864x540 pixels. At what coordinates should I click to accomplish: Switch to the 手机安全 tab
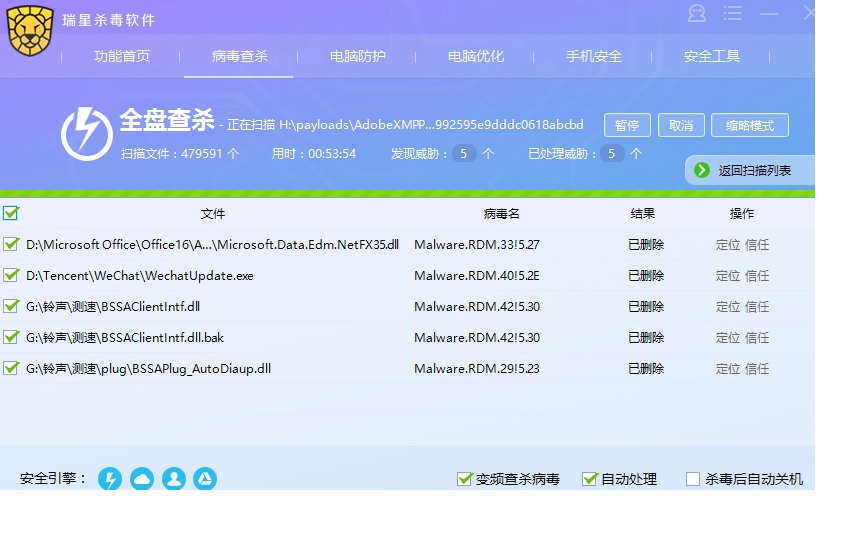594,56
